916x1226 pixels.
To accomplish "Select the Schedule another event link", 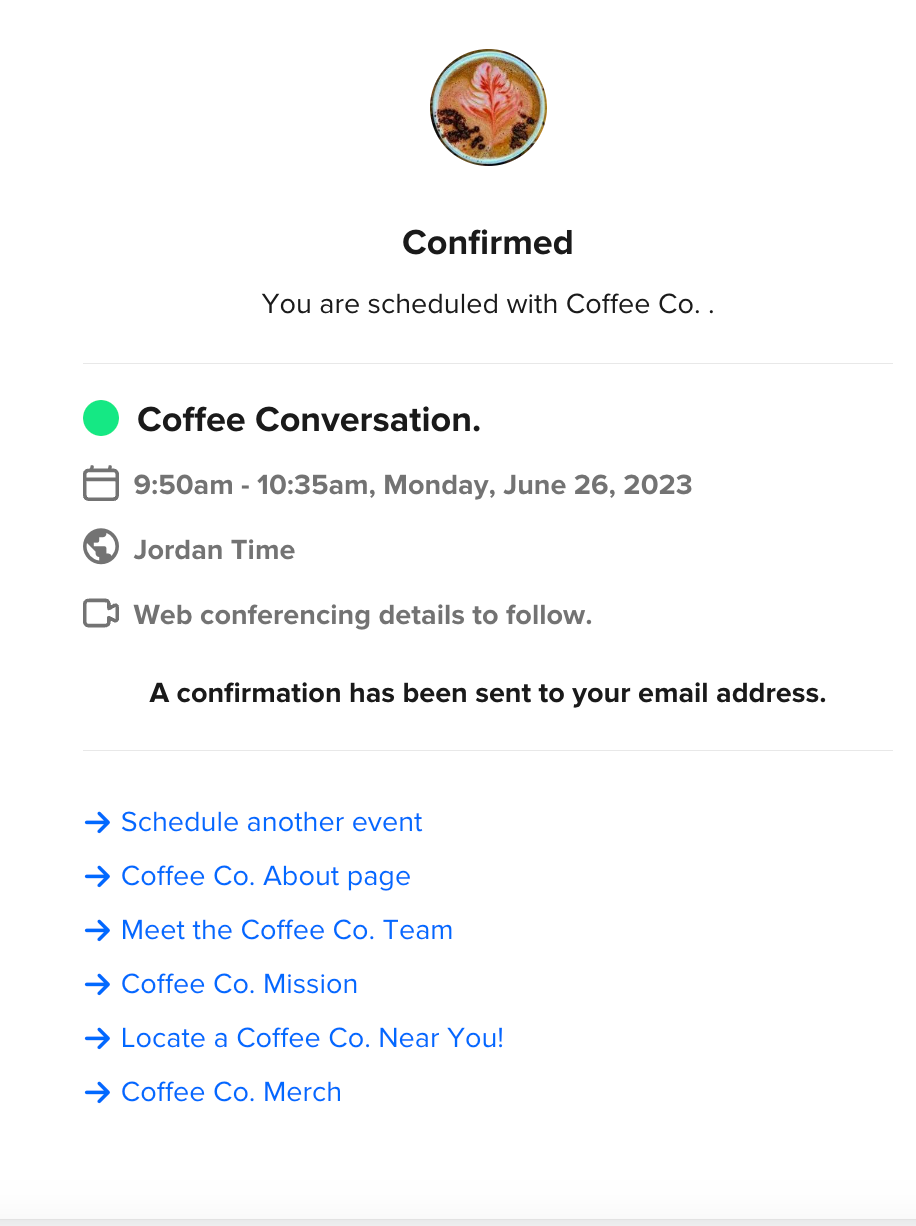I will [x=271, y=822].
